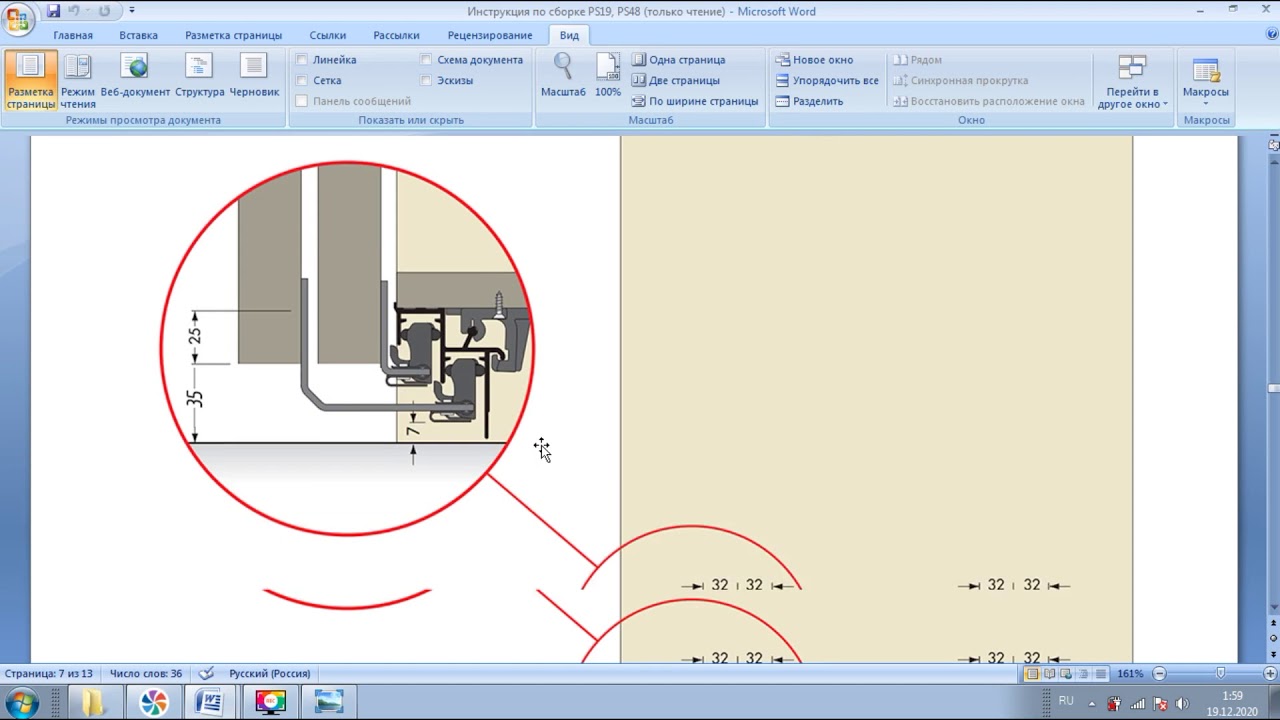Click word count Число слов: 36

146,674
